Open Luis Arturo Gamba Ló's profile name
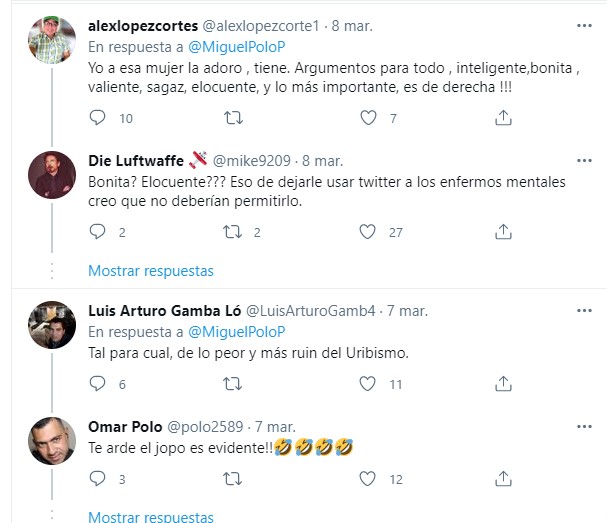This screenshot has height=523, width=607. 164,310
